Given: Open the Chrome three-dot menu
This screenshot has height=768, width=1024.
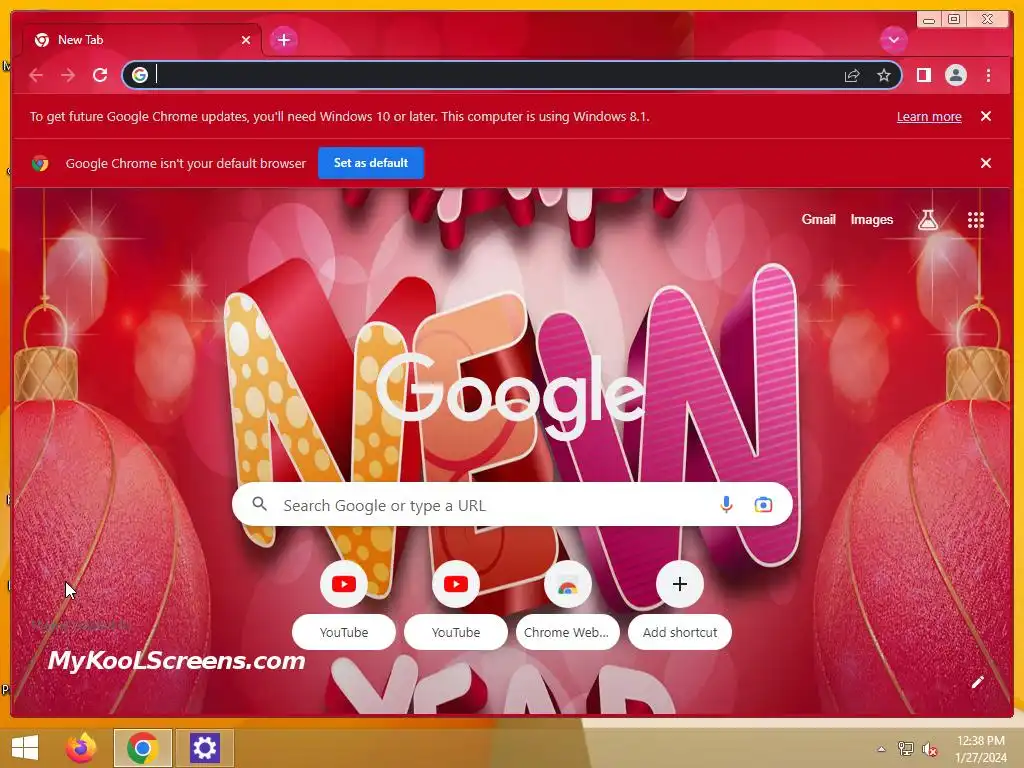Looking at the screenshot, I should click(988, 75).
